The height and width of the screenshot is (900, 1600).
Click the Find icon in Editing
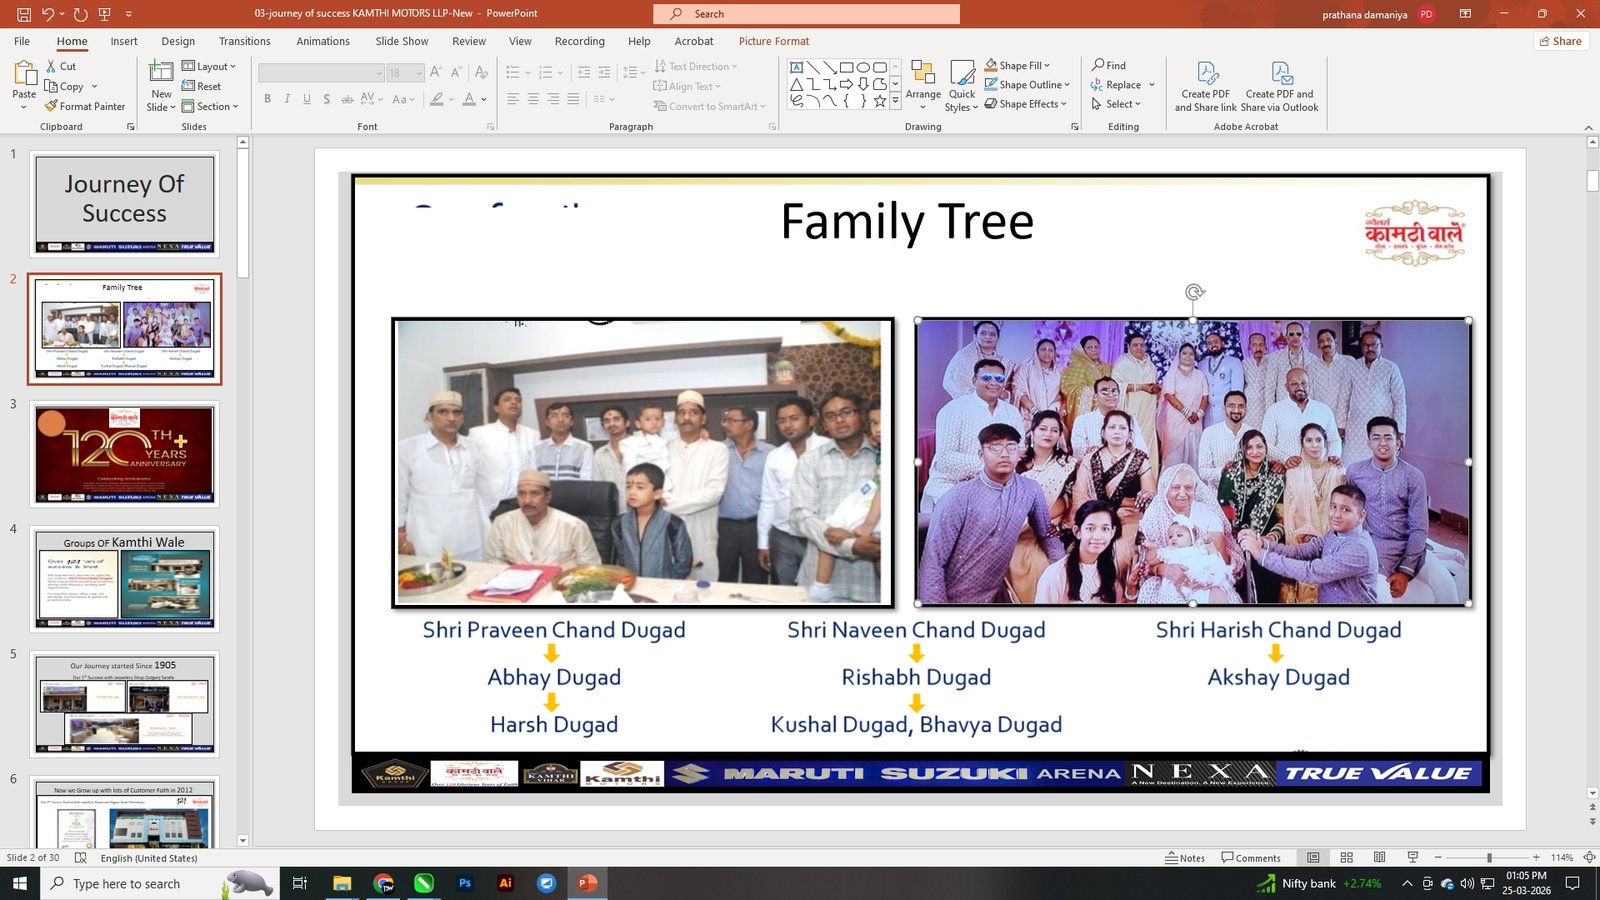coord(1098,65)
